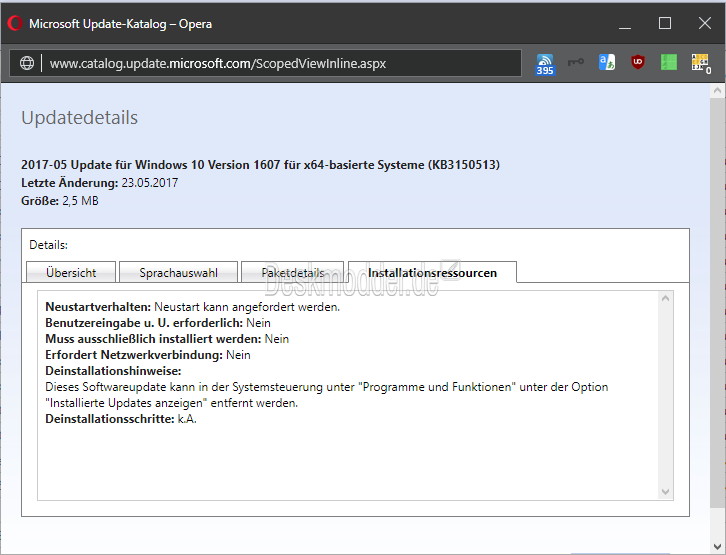Minimize the Opera window
Screen dimensions: 726x555
tap(625, 23)
